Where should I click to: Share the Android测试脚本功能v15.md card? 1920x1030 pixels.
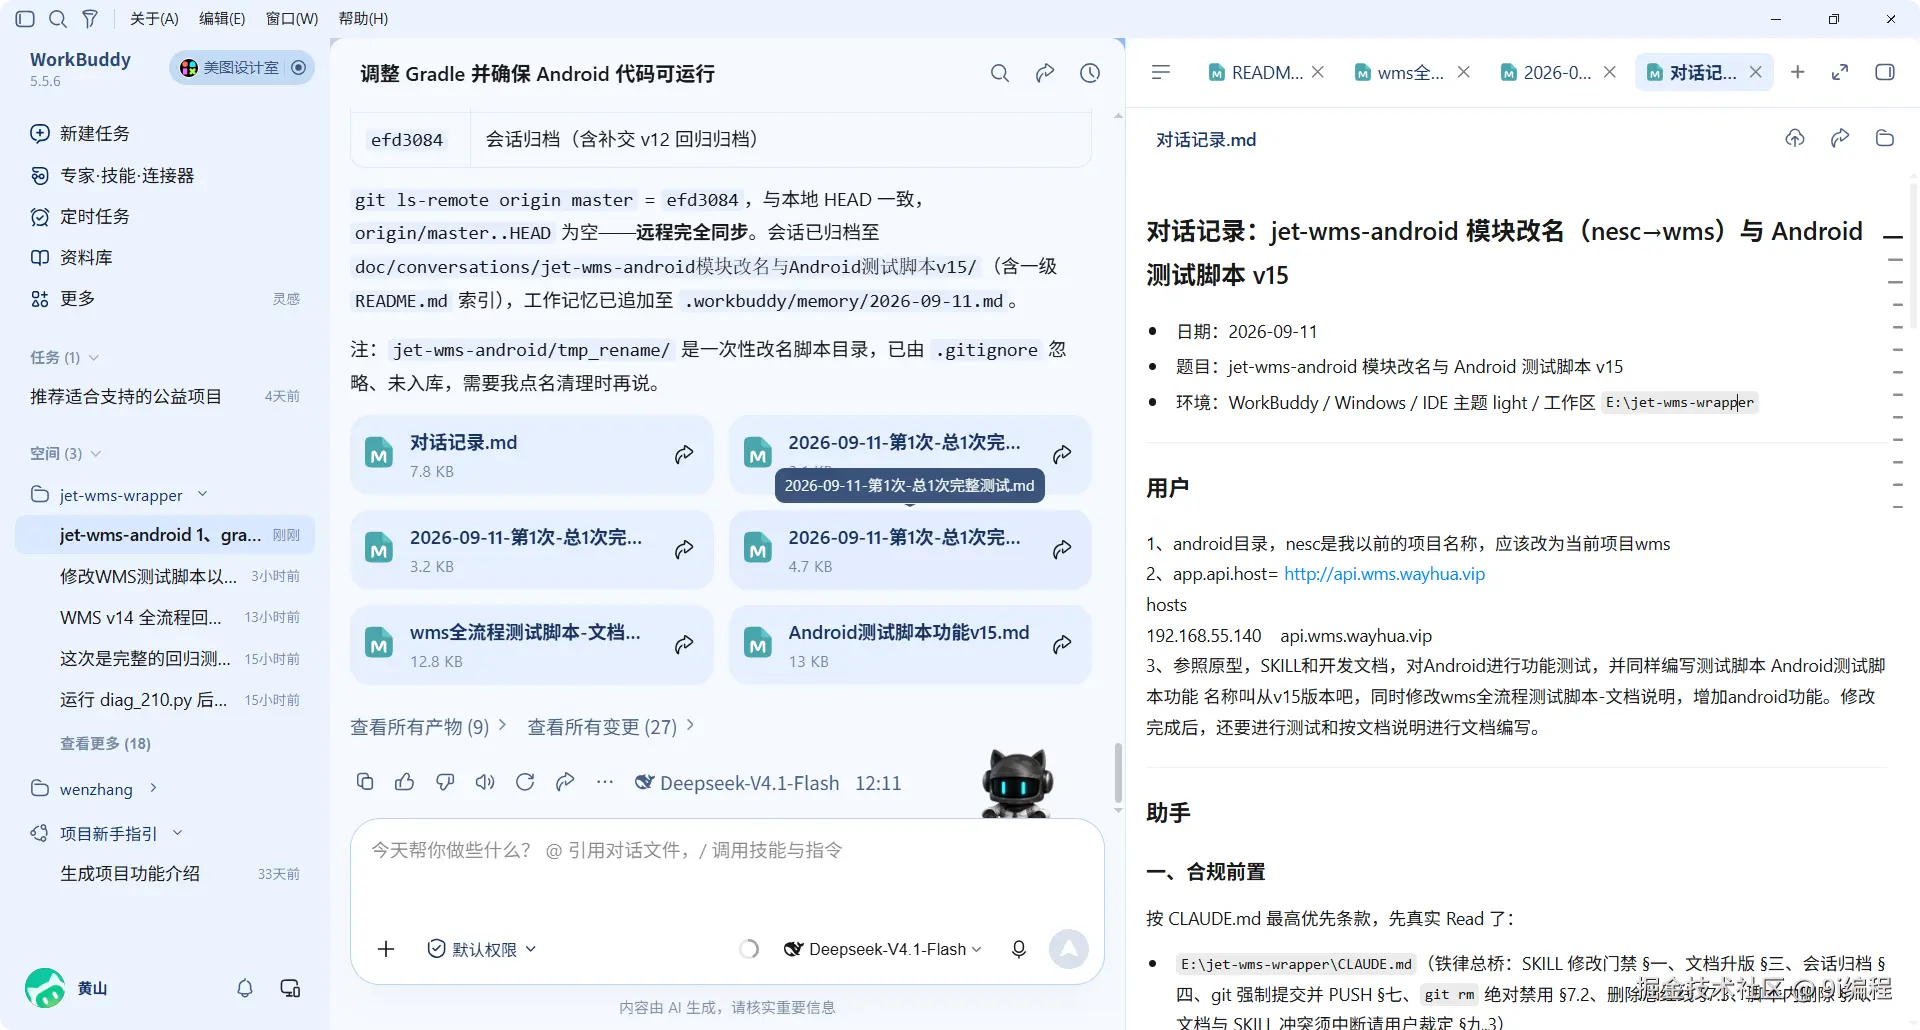1062,645
